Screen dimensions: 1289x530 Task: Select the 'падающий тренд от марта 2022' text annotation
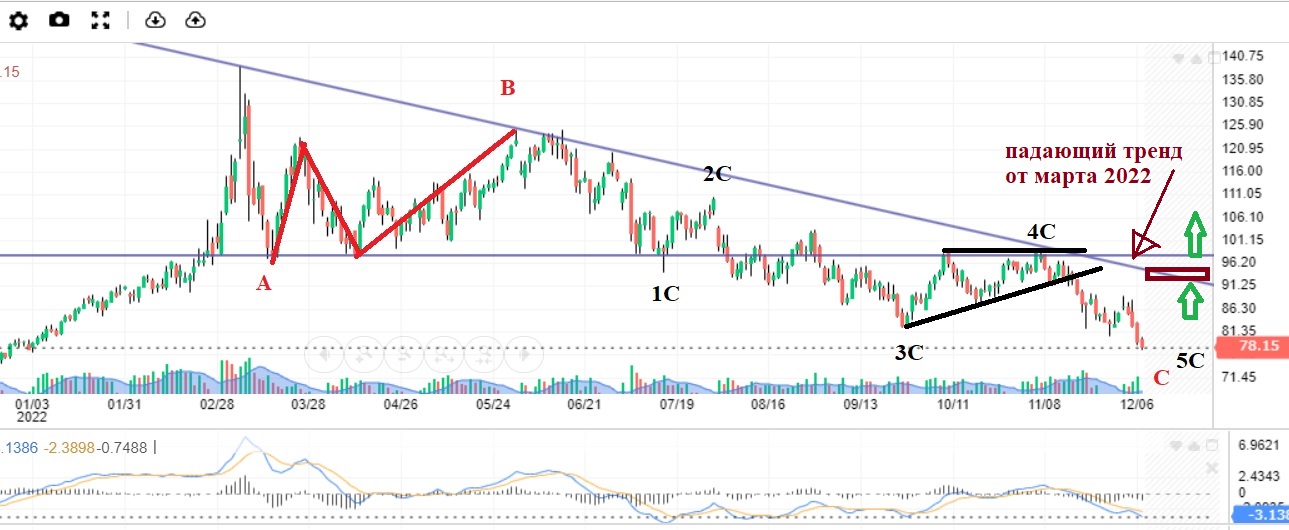1093,164
